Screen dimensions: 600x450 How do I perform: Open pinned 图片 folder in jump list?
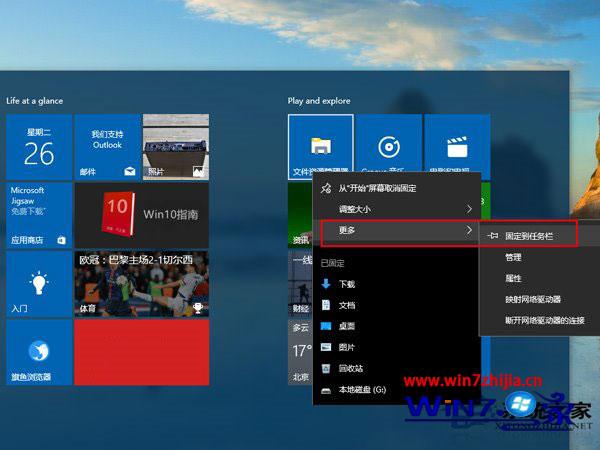click(x=396, y=347)
